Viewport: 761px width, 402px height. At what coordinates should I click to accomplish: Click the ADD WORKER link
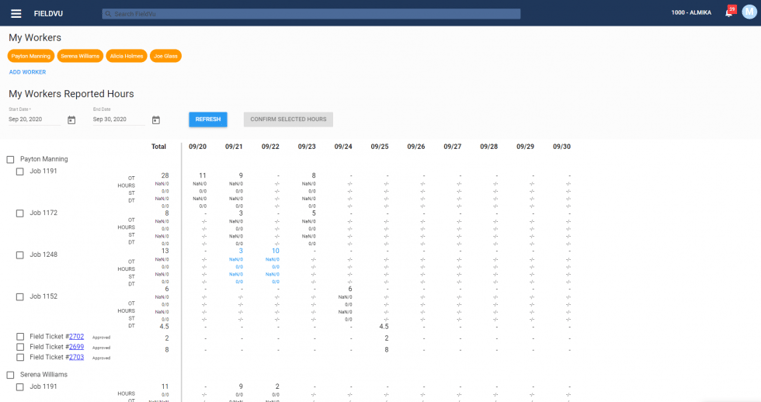pos(28,72)
